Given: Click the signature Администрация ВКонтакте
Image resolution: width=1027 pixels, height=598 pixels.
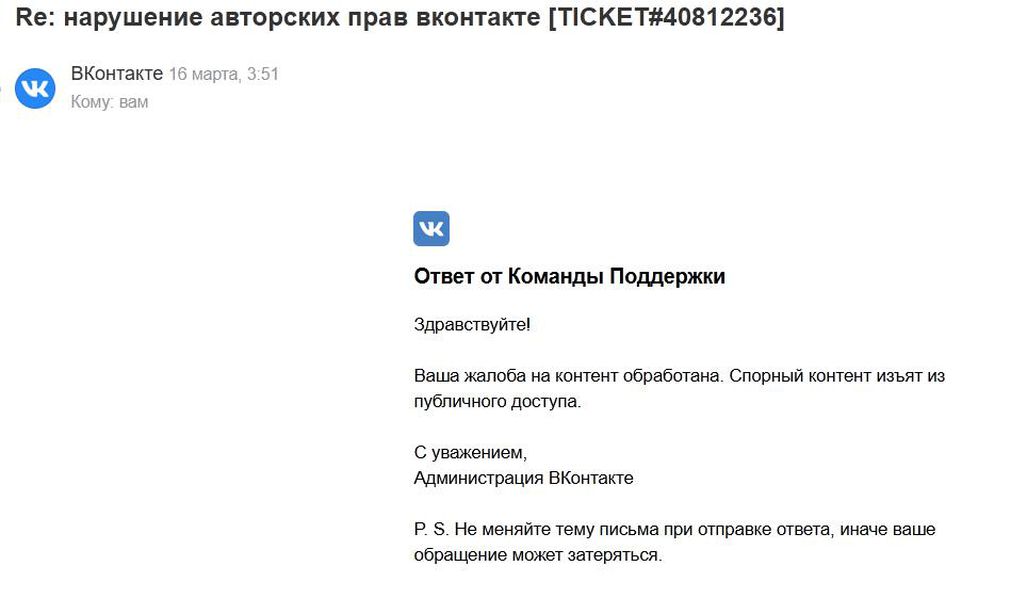Looking at the screenshot, I should [523, 478].
